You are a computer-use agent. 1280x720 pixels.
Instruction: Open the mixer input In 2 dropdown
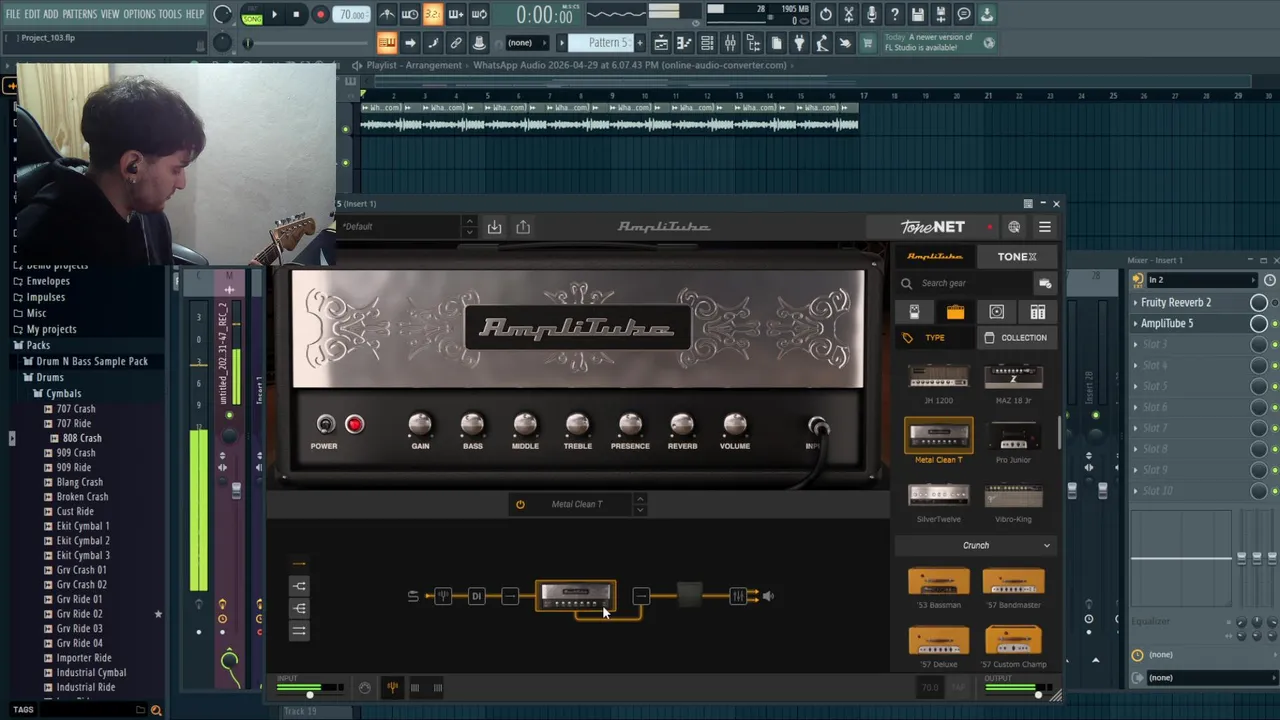[x=1200, y=280]
